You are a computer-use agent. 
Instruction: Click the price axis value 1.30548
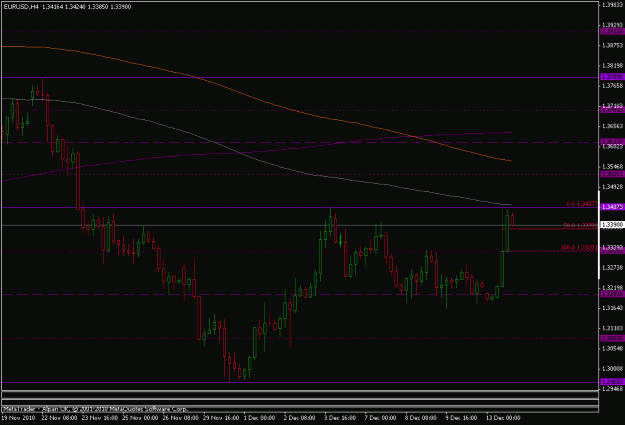[x=612, y=348]
